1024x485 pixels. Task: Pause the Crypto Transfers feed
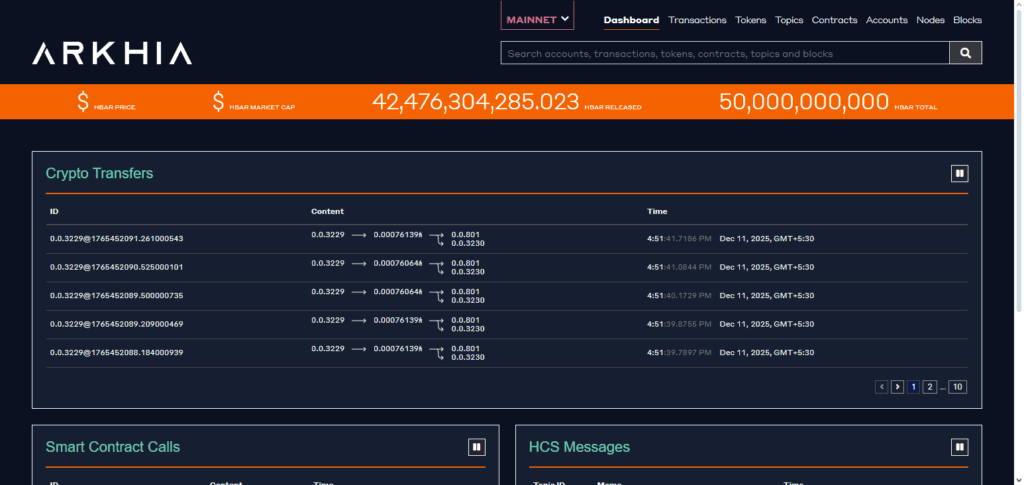pos(959,174)
